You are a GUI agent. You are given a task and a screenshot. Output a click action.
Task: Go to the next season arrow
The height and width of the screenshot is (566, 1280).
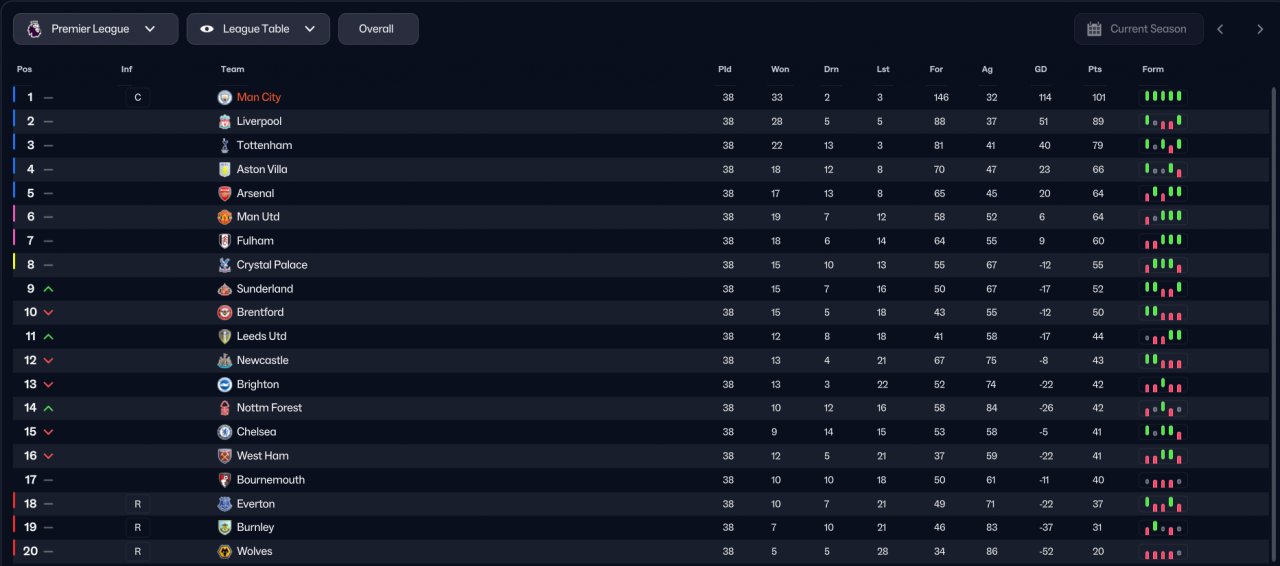tap(1260, 29)
